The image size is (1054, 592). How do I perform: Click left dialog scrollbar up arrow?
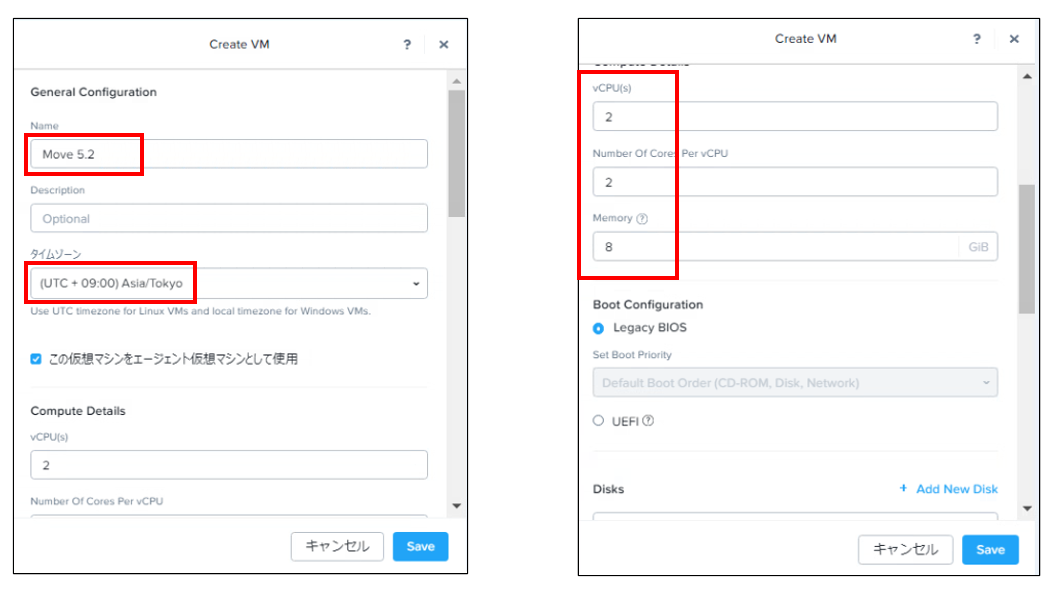(457, 81)
